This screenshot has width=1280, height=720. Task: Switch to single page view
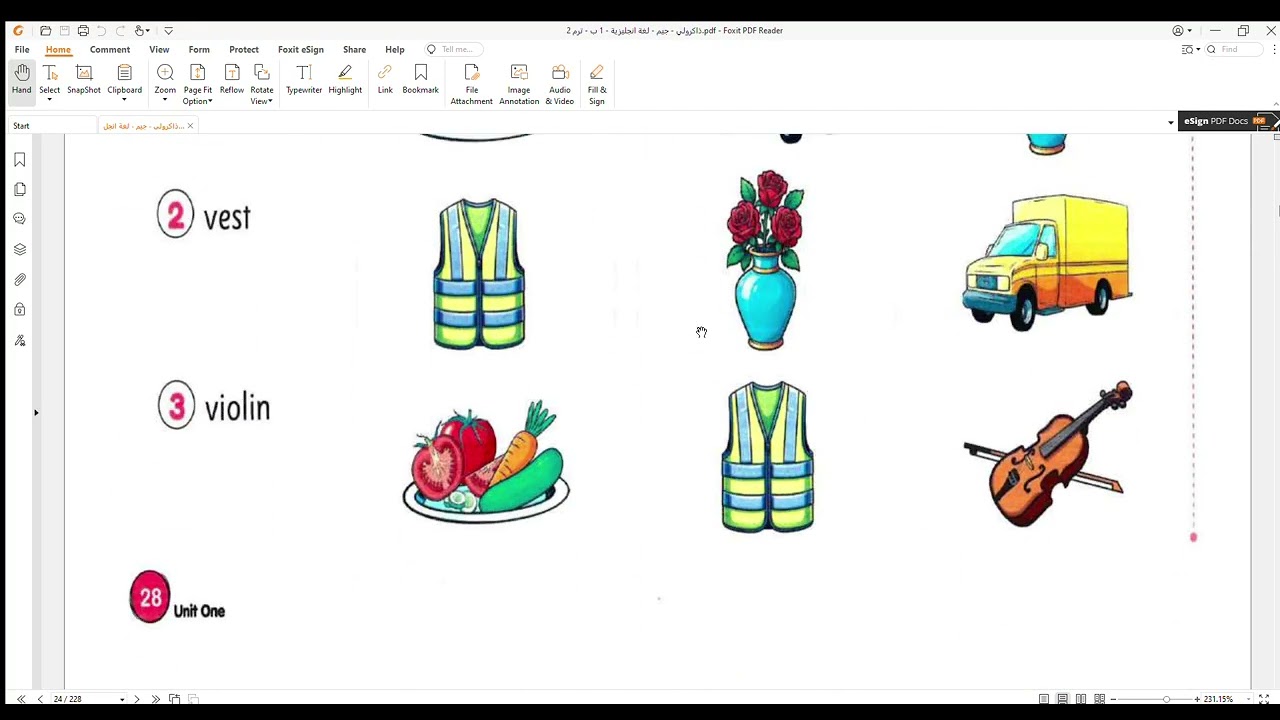[x=1044, y=699]
